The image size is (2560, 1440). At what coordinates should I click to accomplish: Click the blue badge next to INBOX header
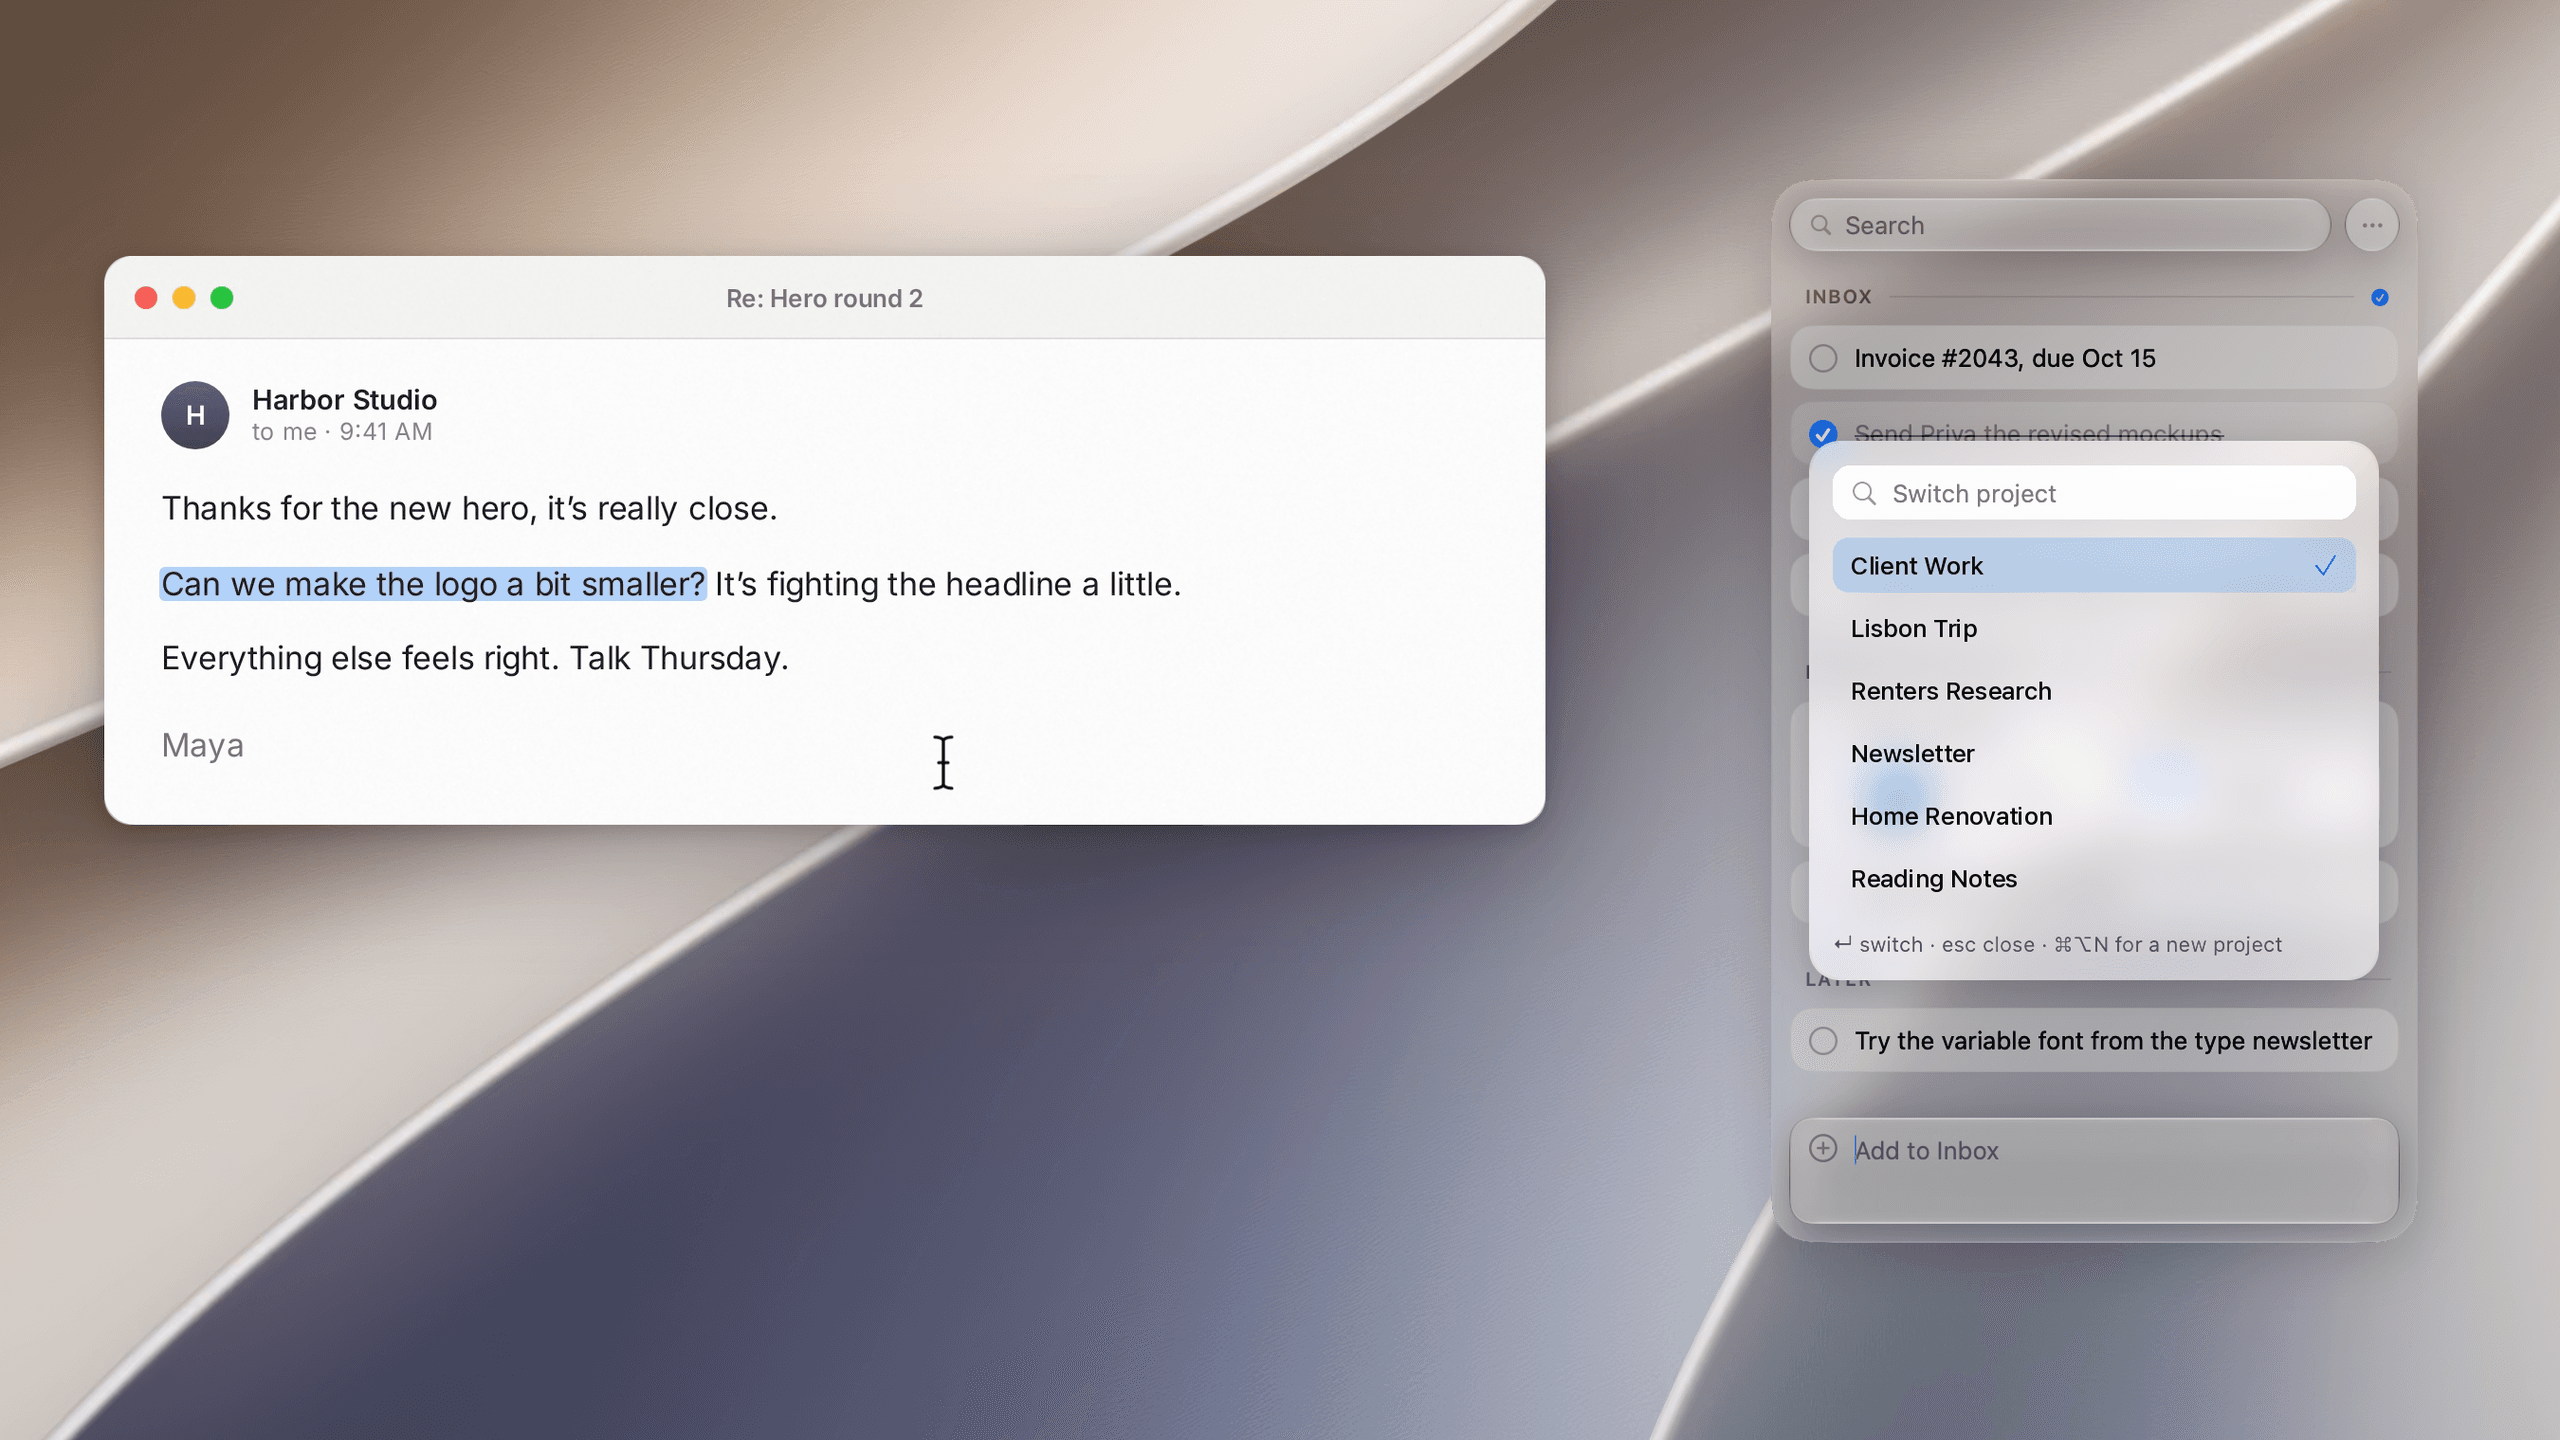pyautogui.click(x=2380, y=297)
